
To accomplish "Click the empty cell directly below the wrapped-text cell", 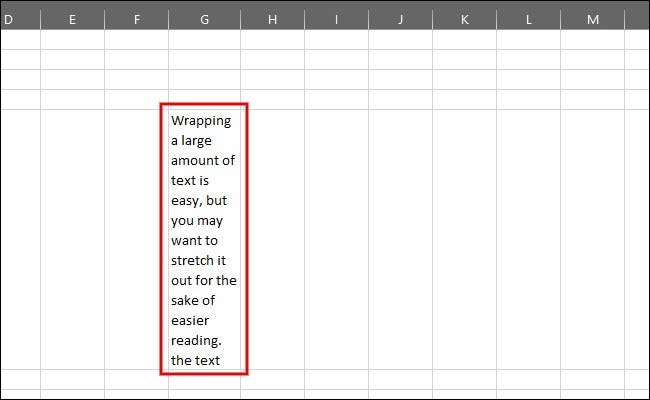I will coord(204,380).
